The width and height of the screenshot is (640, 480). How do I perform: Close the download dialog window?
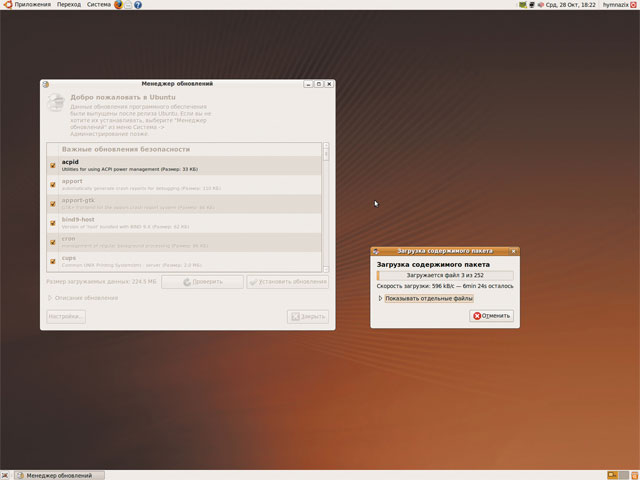pos(513,251)
